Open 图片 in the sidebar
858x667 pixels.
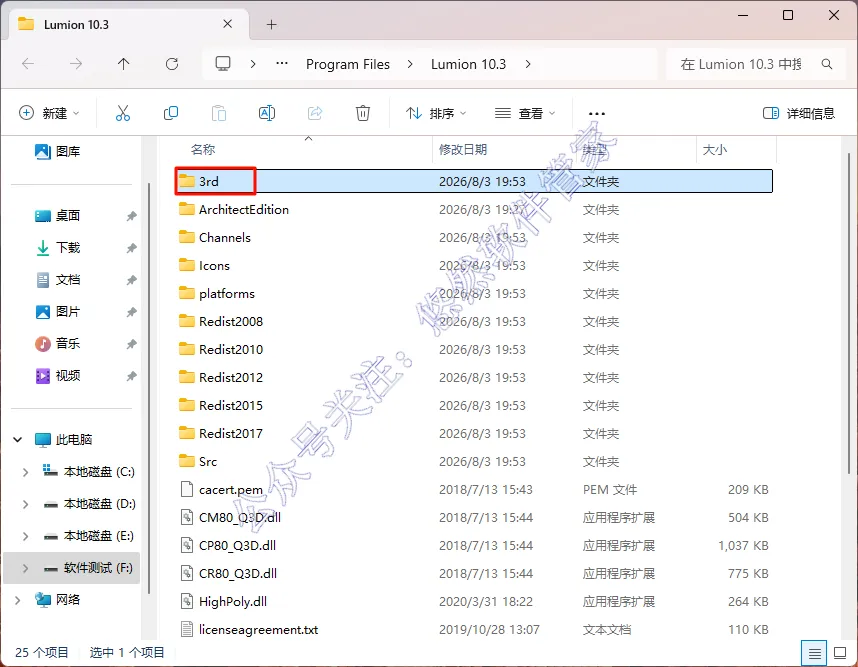click(x=57, y=312)
